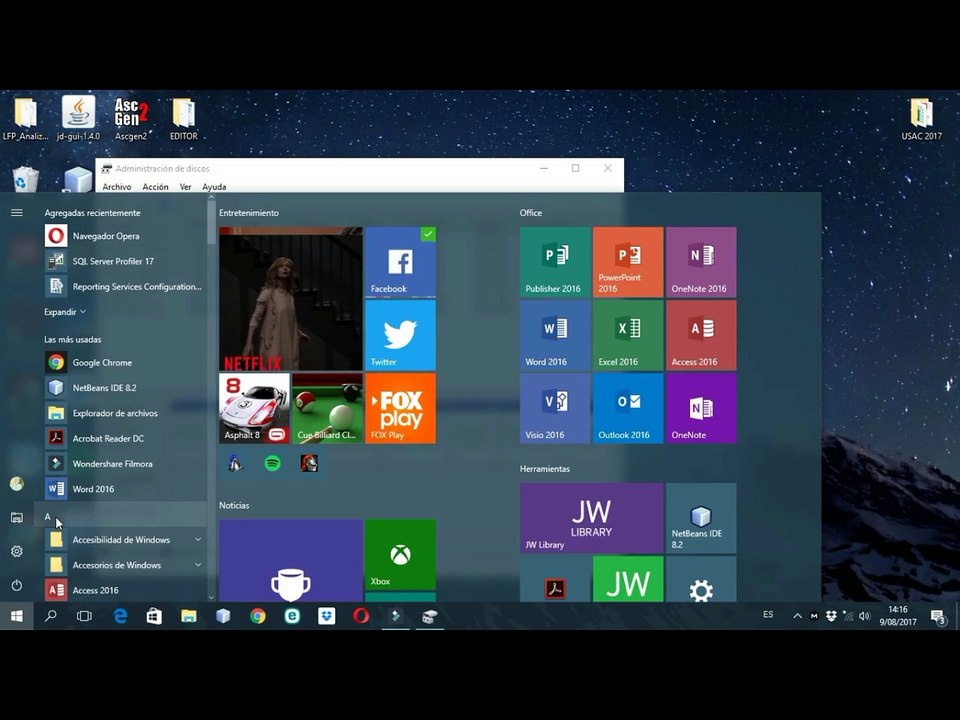Screen dimensions: 960x720
Task: Show hidden system tray icons
Action: pos(797,616)
